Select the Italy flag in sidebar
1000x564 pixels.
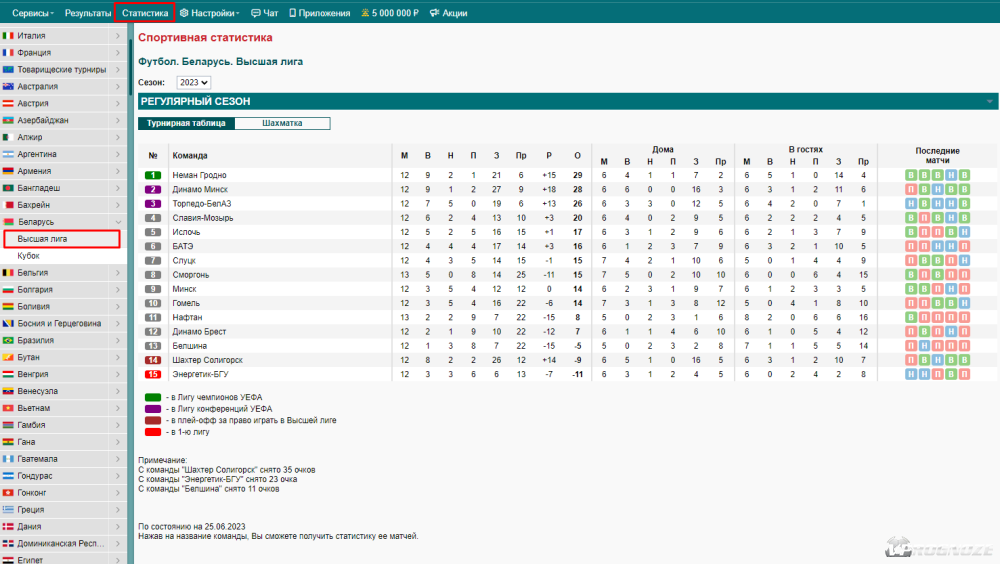coord(8,36)
